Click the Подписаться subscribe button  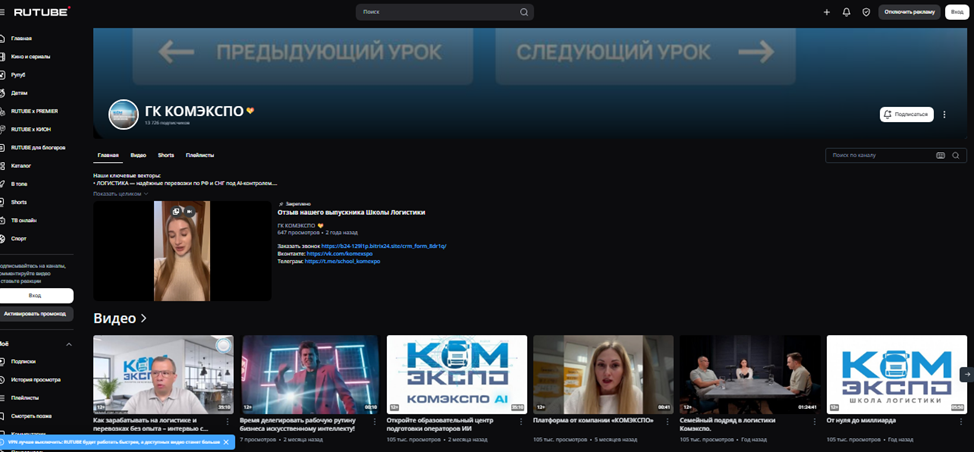(x=906, y=114)
